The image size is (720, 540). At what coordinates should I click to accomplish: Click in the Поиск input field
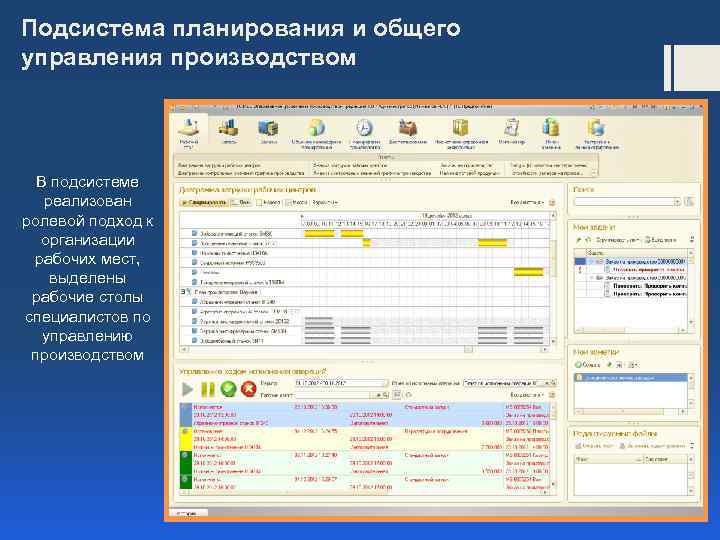click(623, 202)
